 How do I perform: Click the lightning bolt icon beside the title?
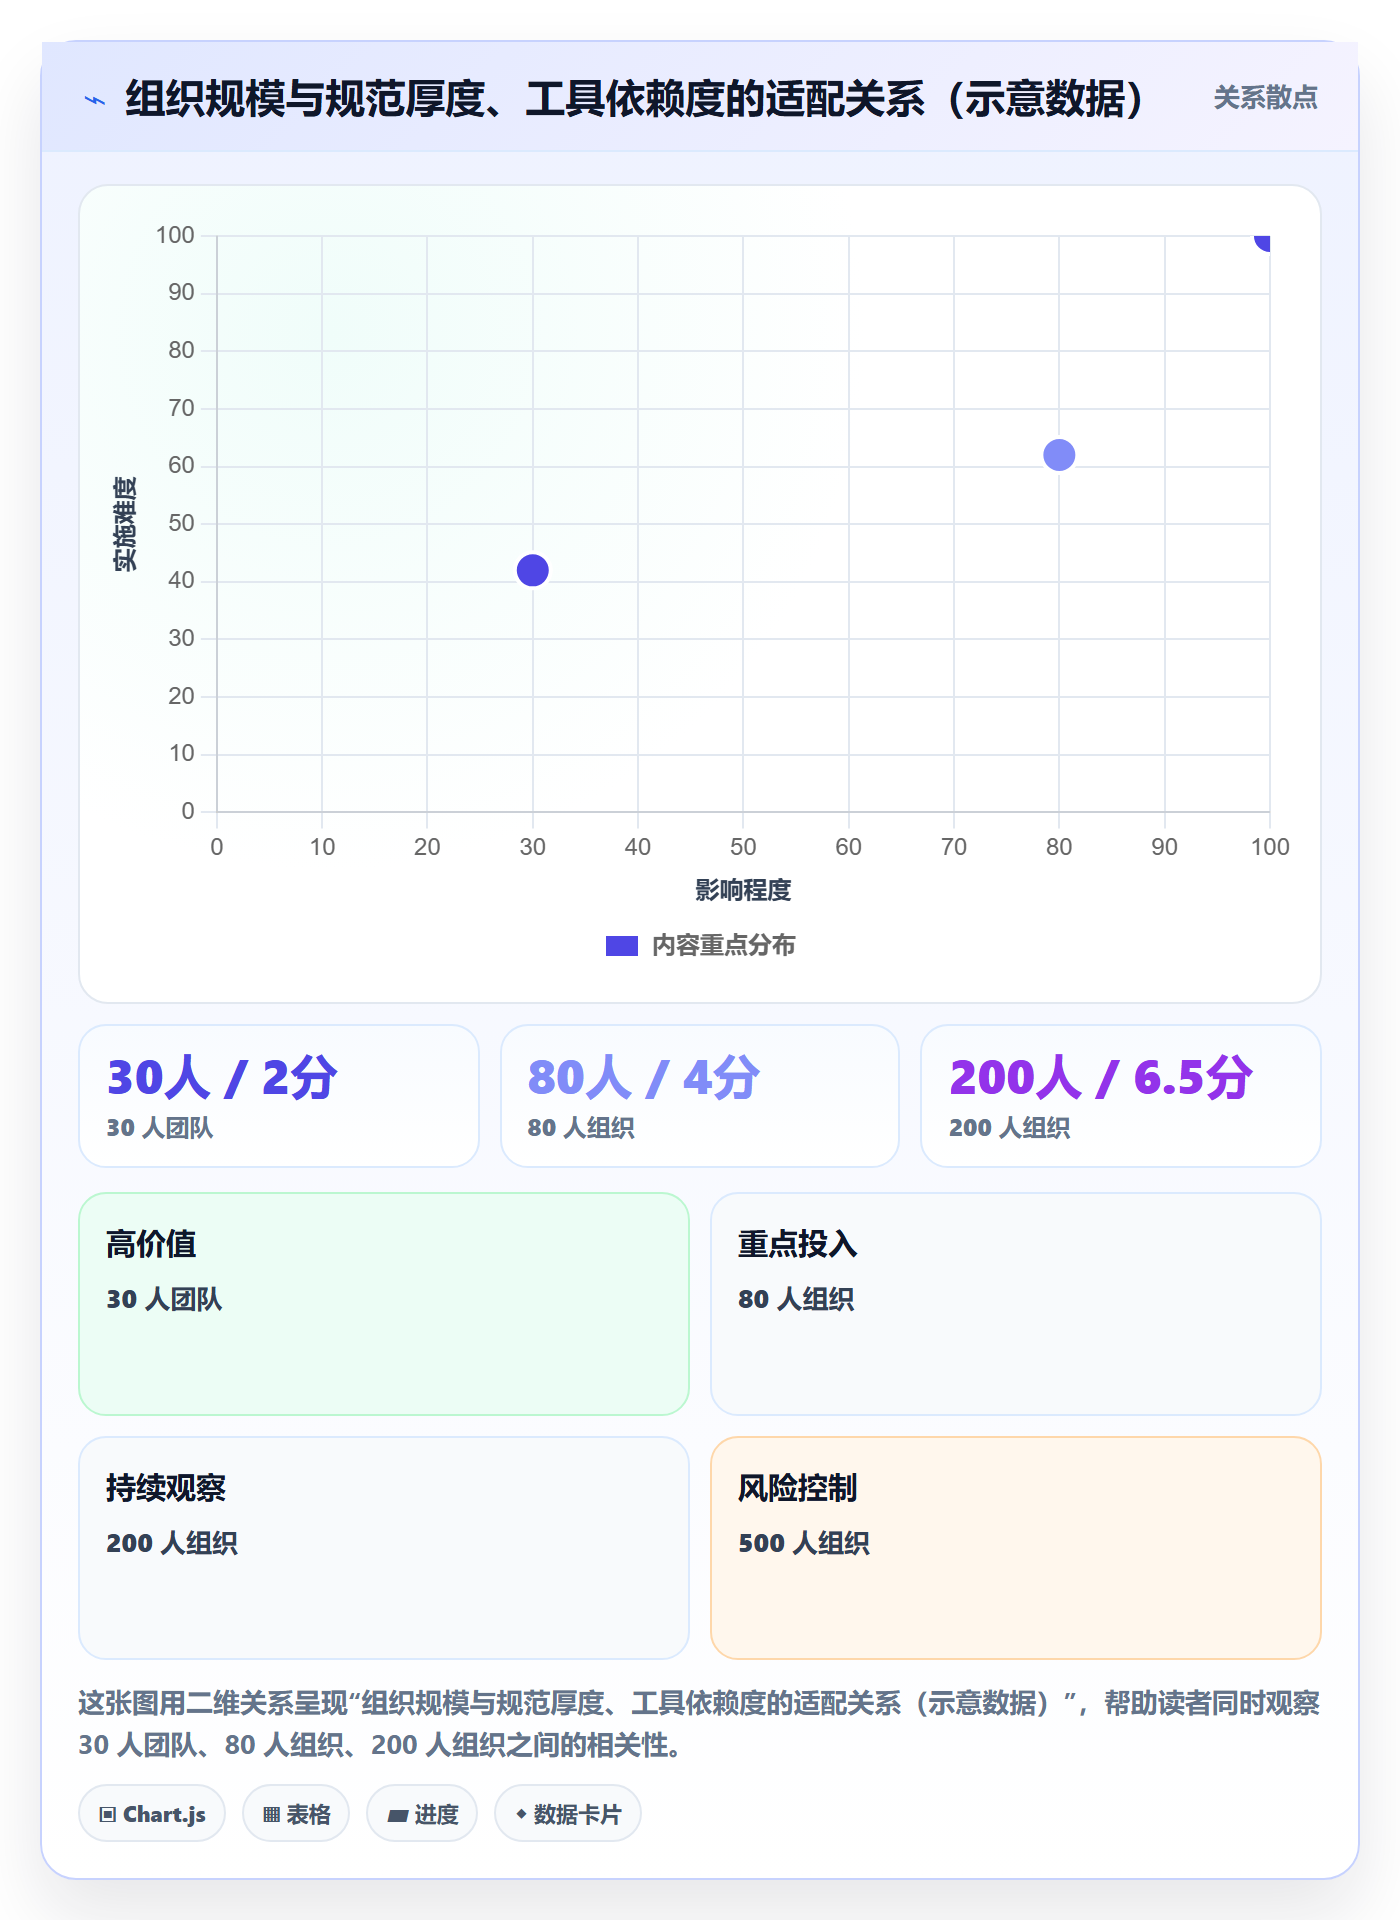coord(95,100)
